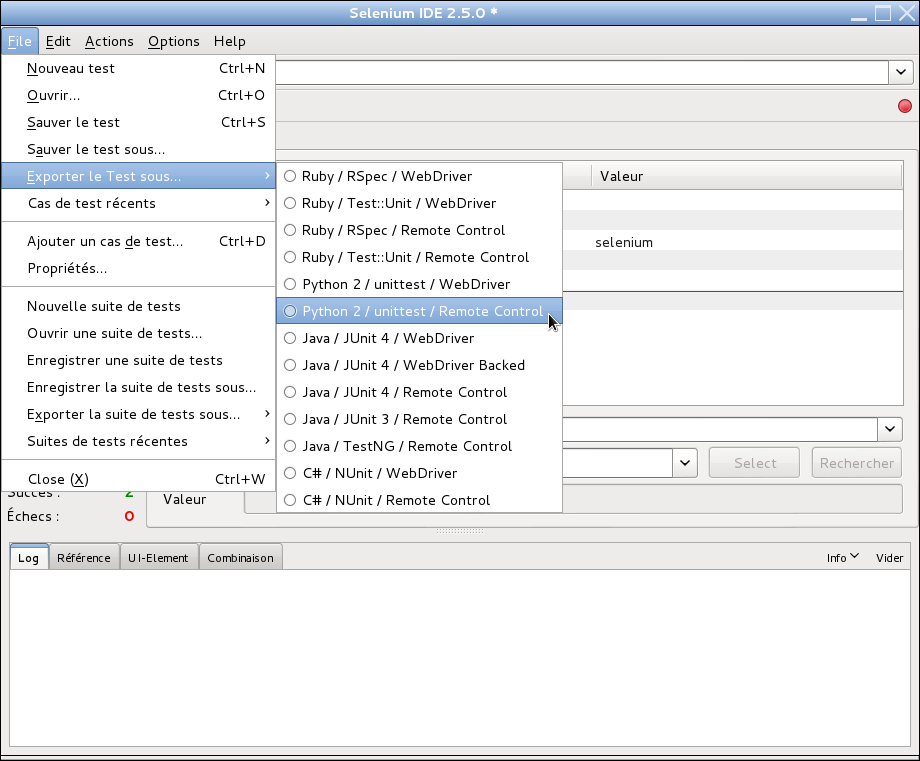Open the Help menu
Screen dimensions: 920x761
[x=229, y=41]
